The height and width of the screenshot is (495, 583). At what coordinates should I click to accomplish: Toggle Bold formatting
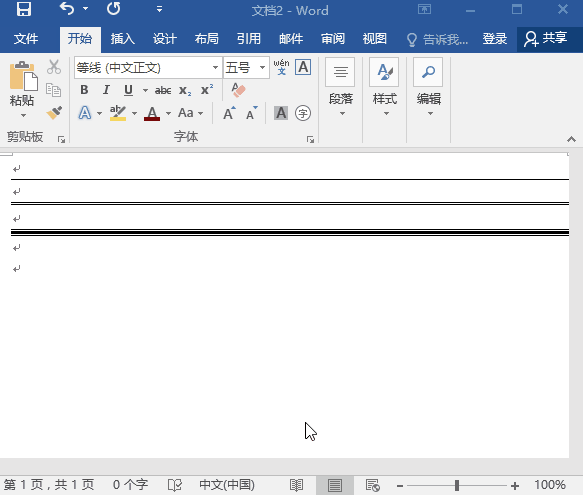(84, 90)
